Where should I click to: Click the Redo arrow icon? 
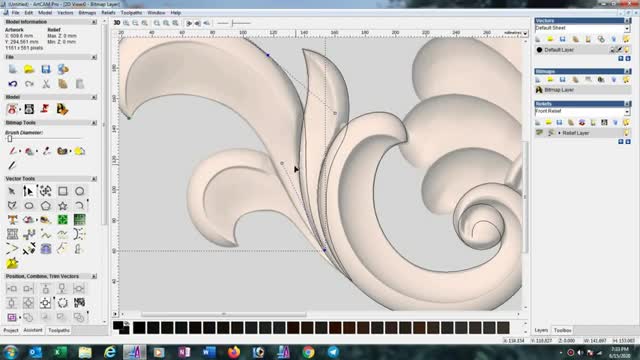29,84
